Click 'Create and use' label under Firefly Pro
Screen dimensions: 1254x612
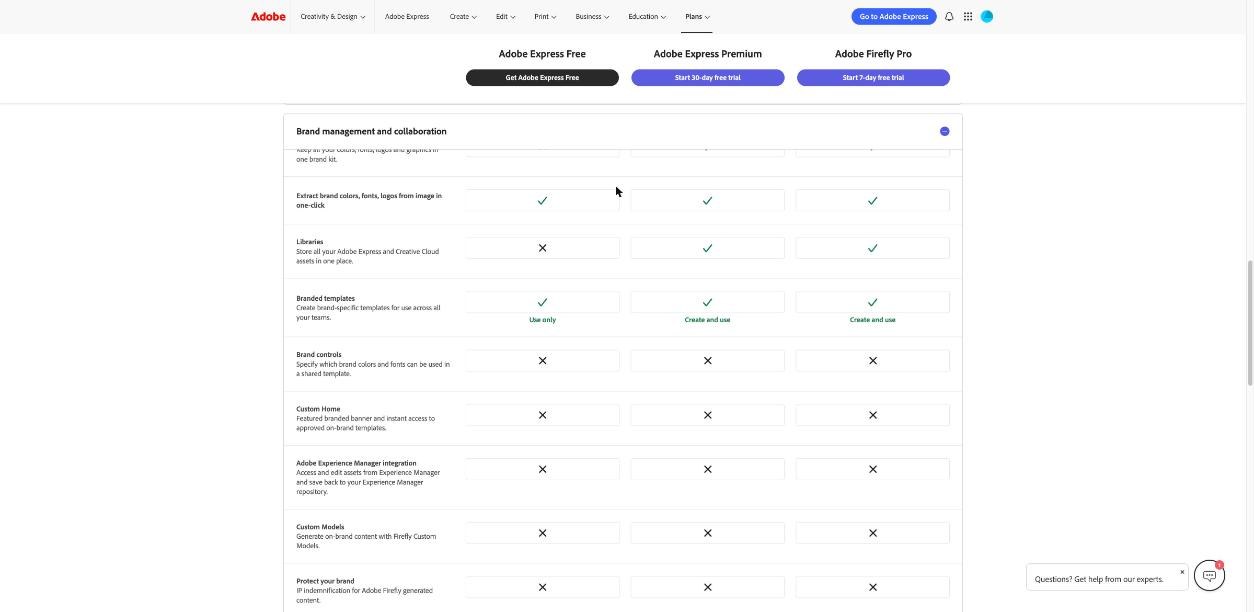pos(873,320)
